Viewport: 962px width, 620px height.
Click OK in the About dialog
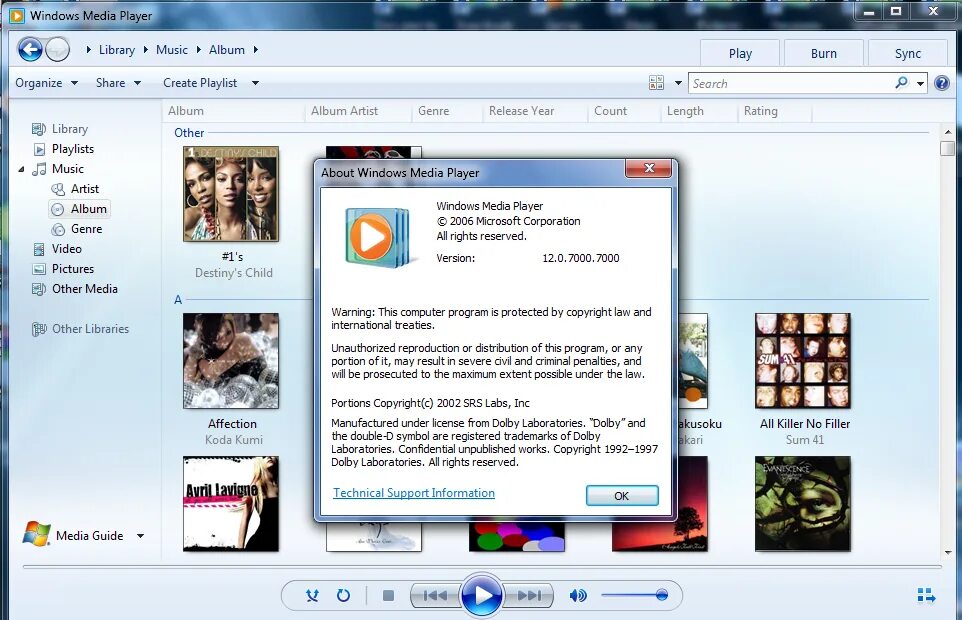pyautogui.click(x=621, y=495)
